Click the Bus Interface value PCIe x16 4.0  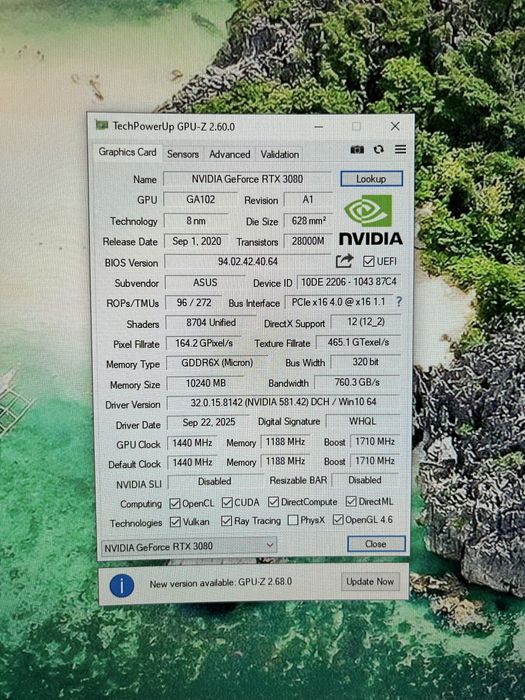338,302
